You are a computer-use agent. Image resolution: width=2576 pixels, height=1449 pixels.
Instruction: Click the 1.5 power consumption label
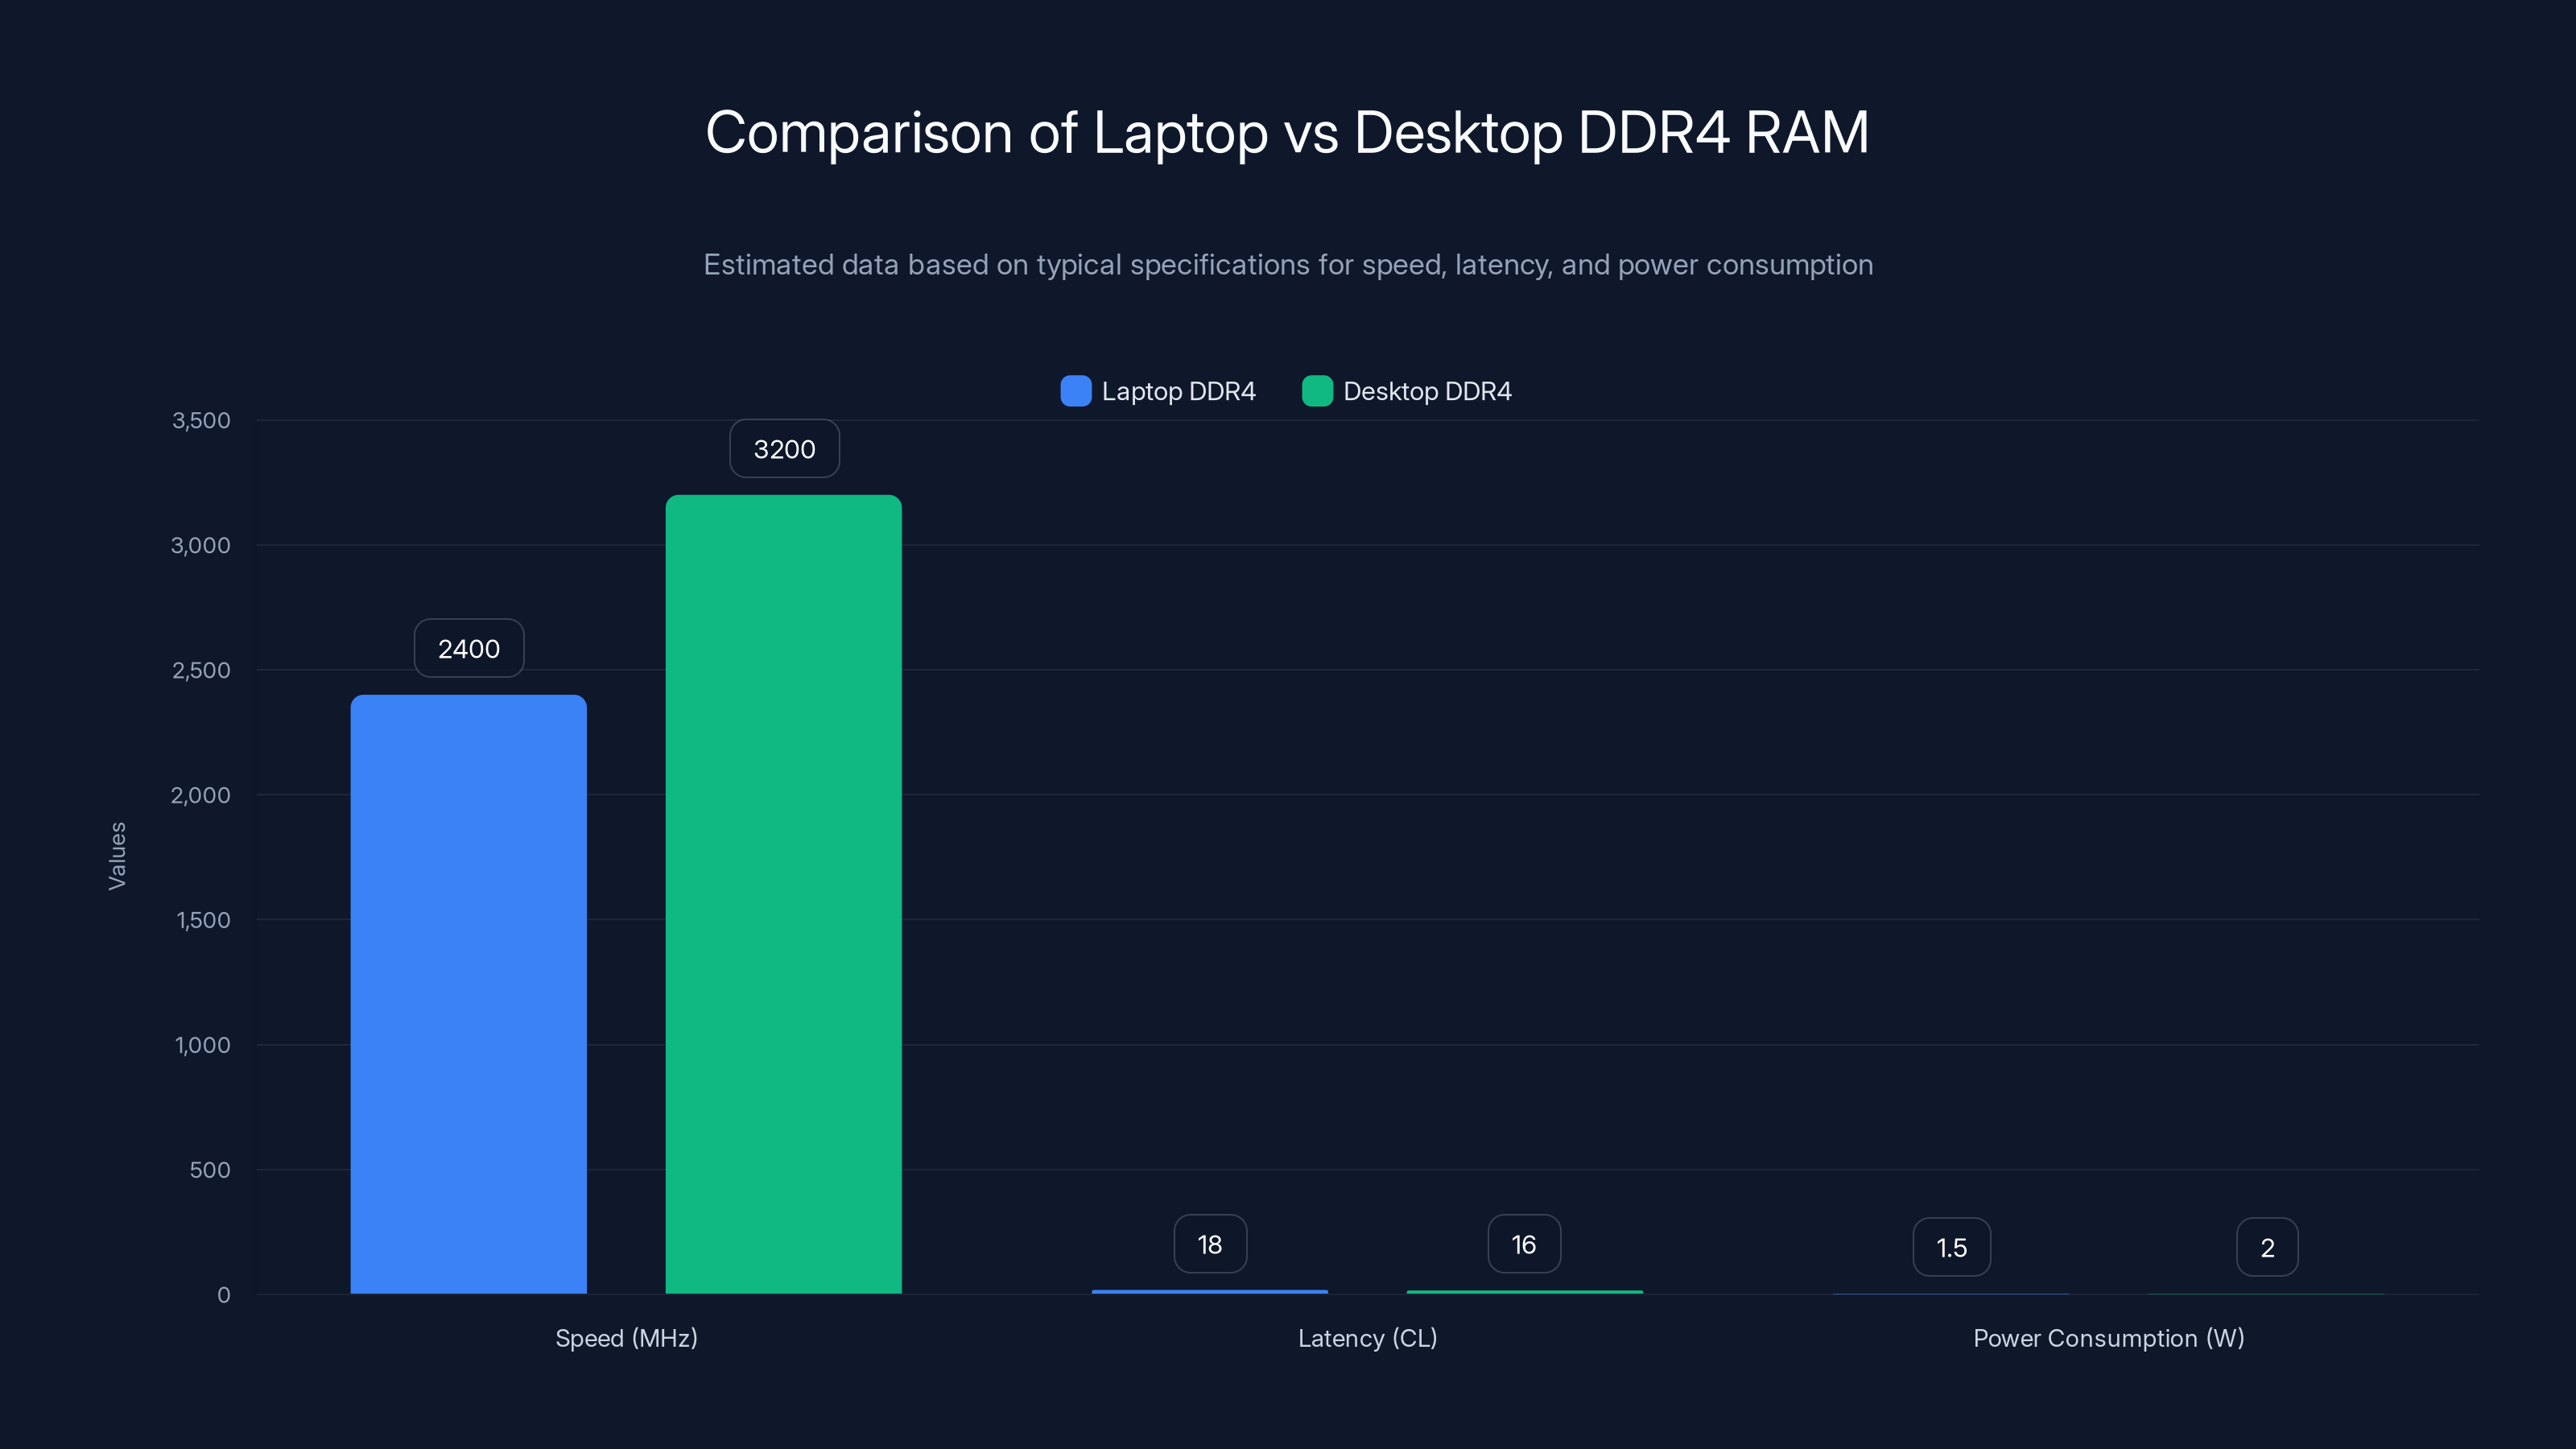1951,1247
